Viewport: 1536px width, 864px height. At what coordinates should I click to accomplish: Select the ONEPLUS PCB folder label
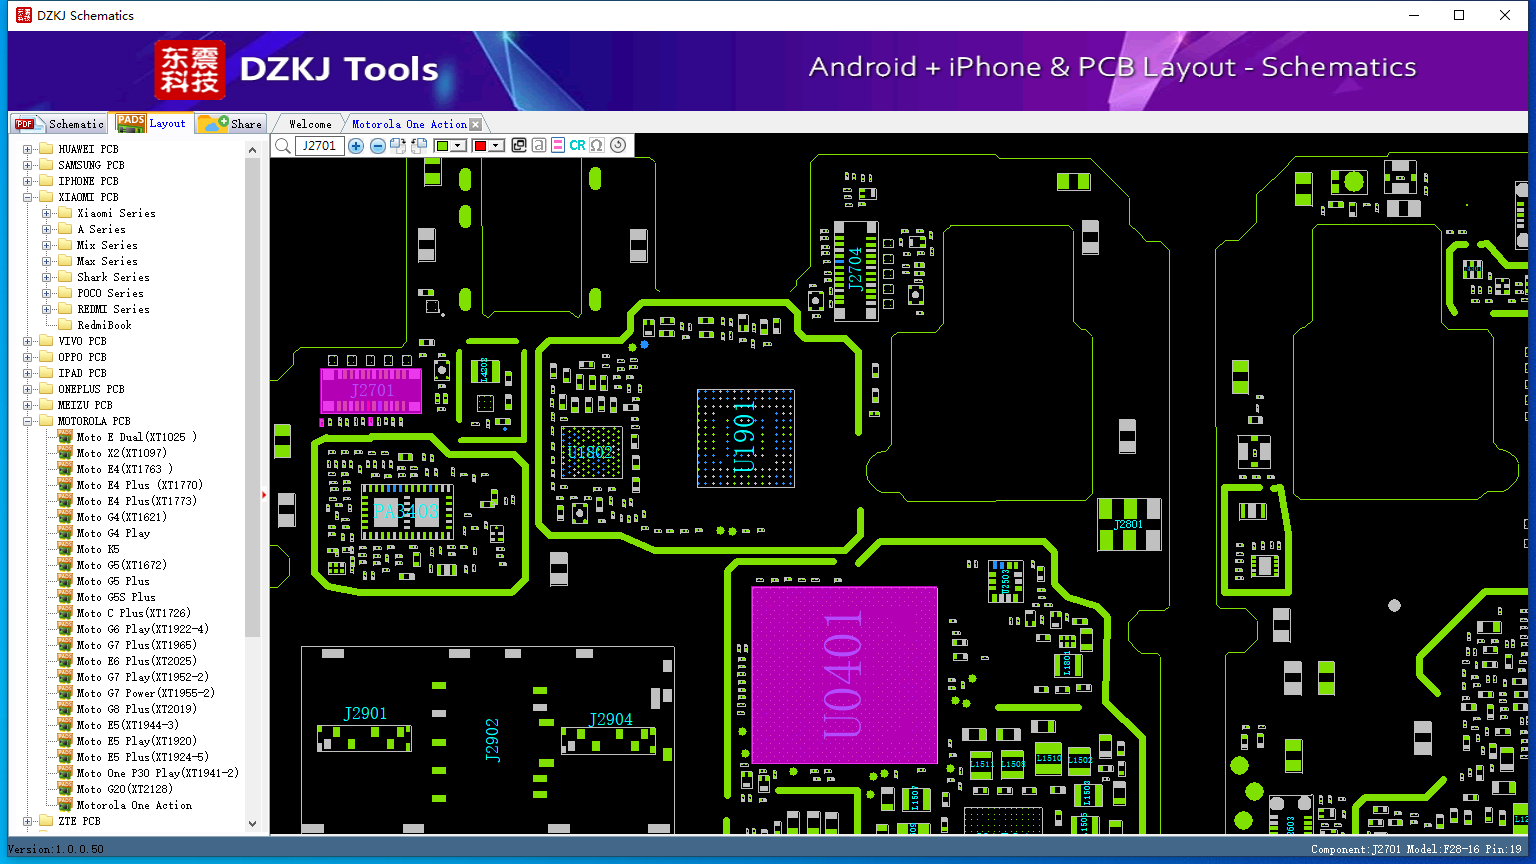point(91,389)
